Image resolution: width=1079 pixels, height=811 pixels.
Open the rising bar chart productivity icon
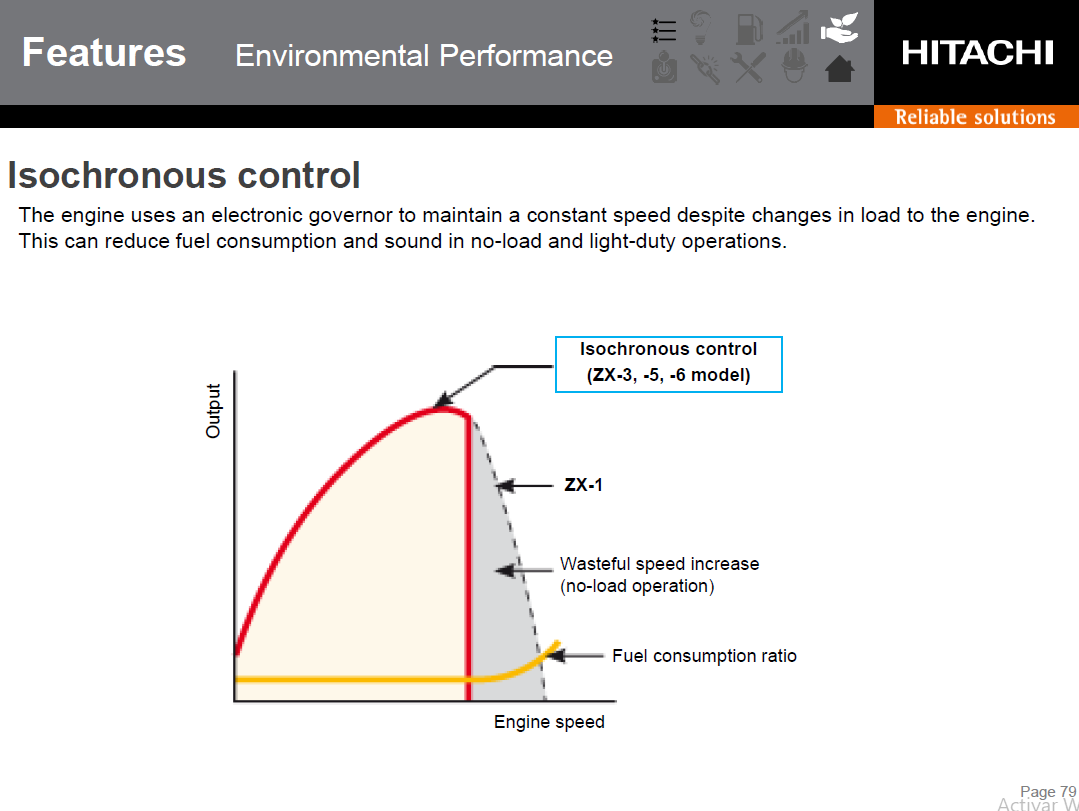point(793,29)
